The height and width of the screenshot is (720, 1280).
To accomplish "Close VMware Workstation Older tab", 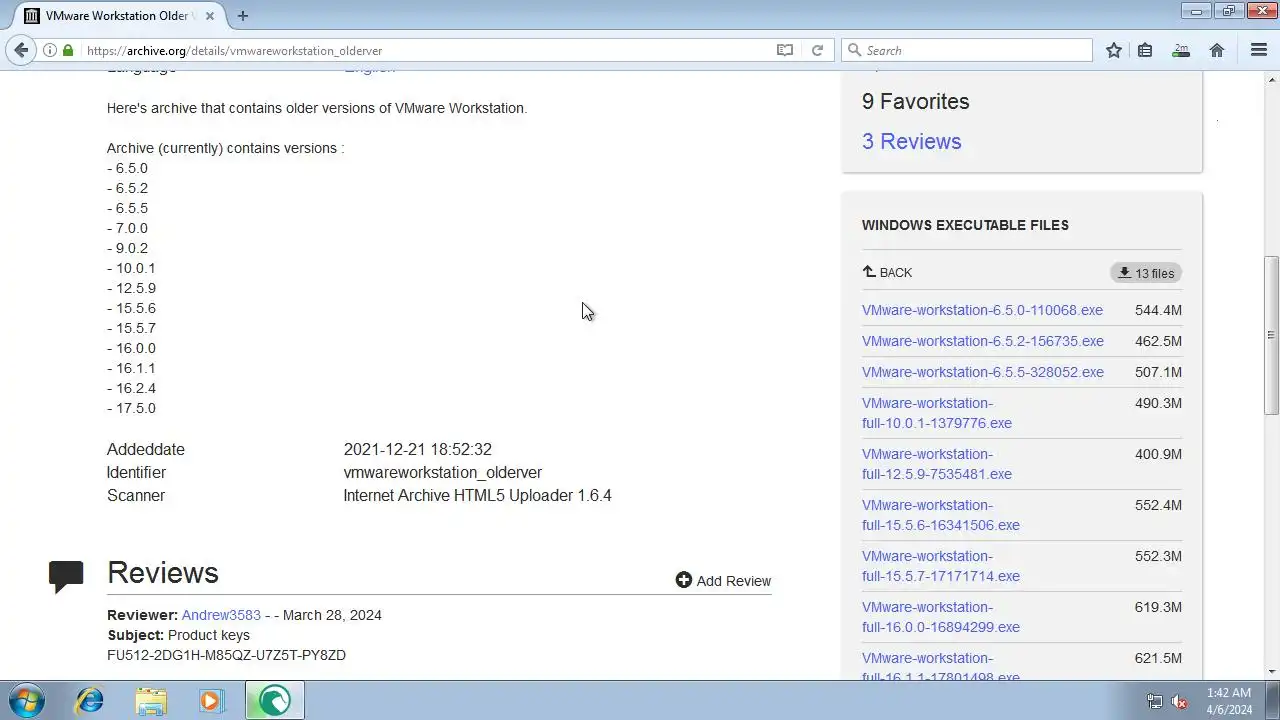I will coord(211,15).
